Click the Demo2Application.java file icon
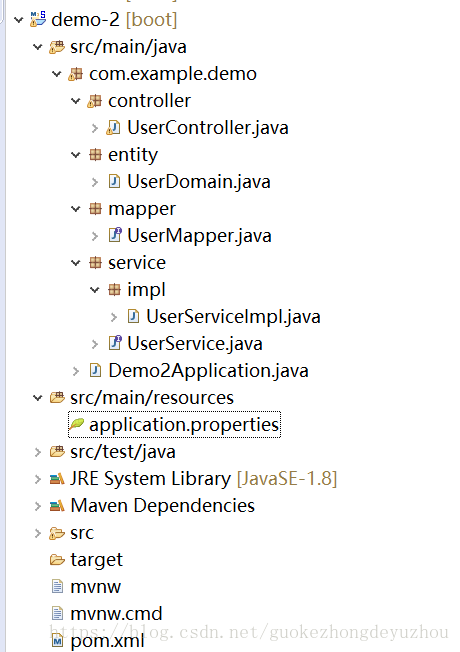This screenshot has height=652, width=460. coord(95,370)
